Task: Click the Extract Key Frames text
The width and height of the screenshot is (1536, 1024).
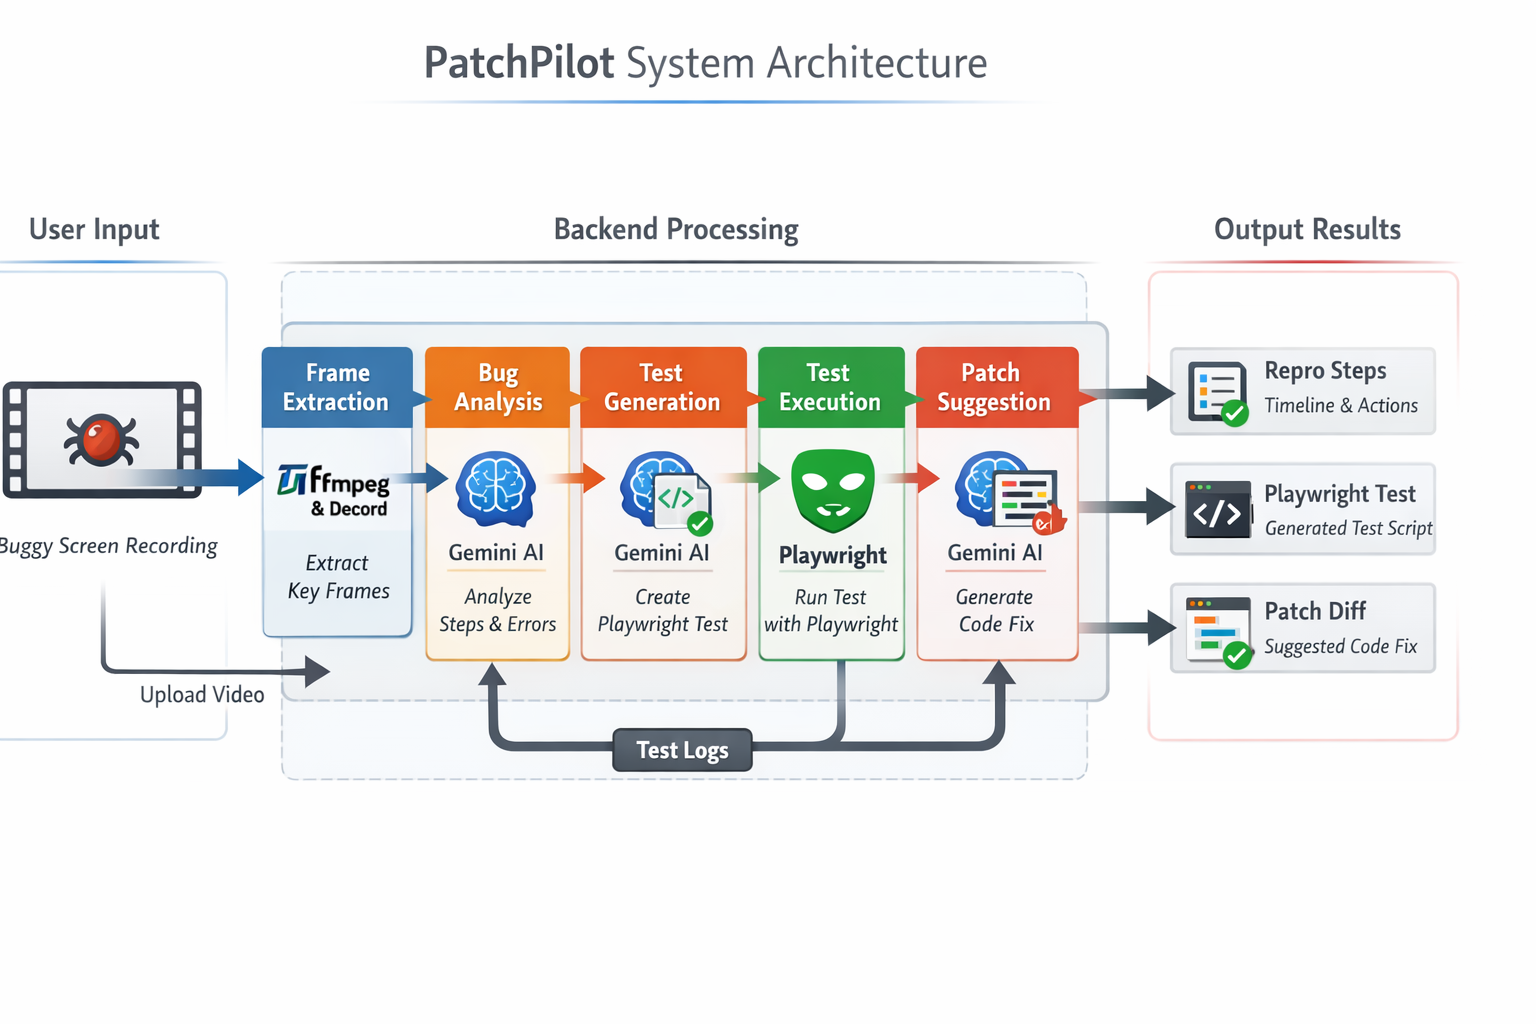Action: click(x=338, y=577)
